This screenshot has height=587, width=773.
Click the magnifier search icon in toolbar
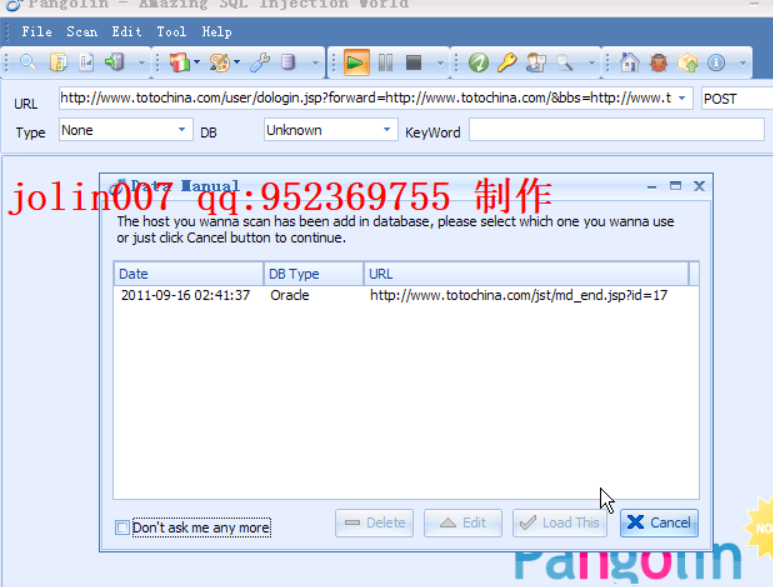28,63
